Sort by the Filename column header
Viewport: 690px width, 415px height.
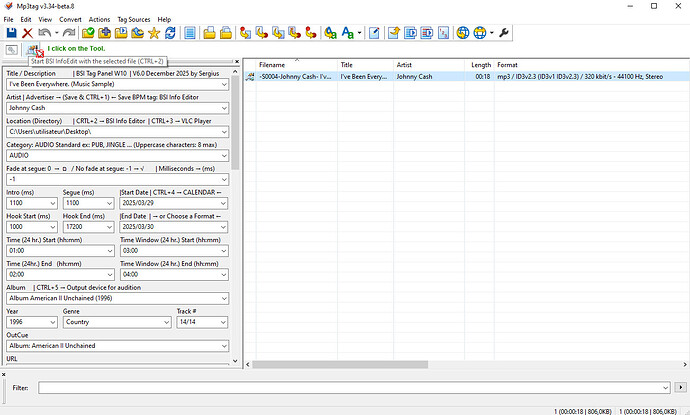pyautogui.click(x=297, y=65)
